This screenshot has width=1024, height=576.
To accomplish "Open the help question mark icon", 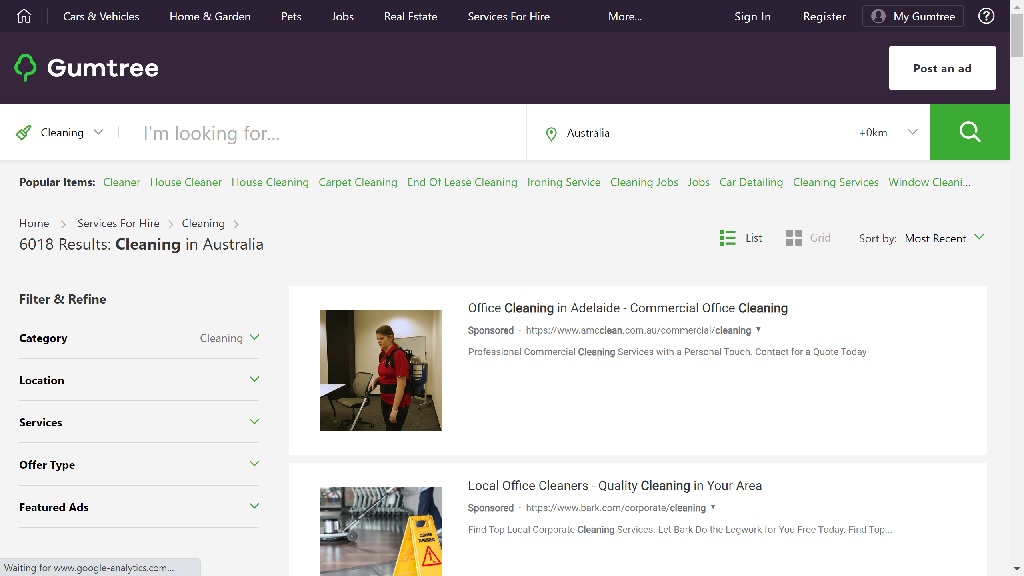I will tap(986, 16).
